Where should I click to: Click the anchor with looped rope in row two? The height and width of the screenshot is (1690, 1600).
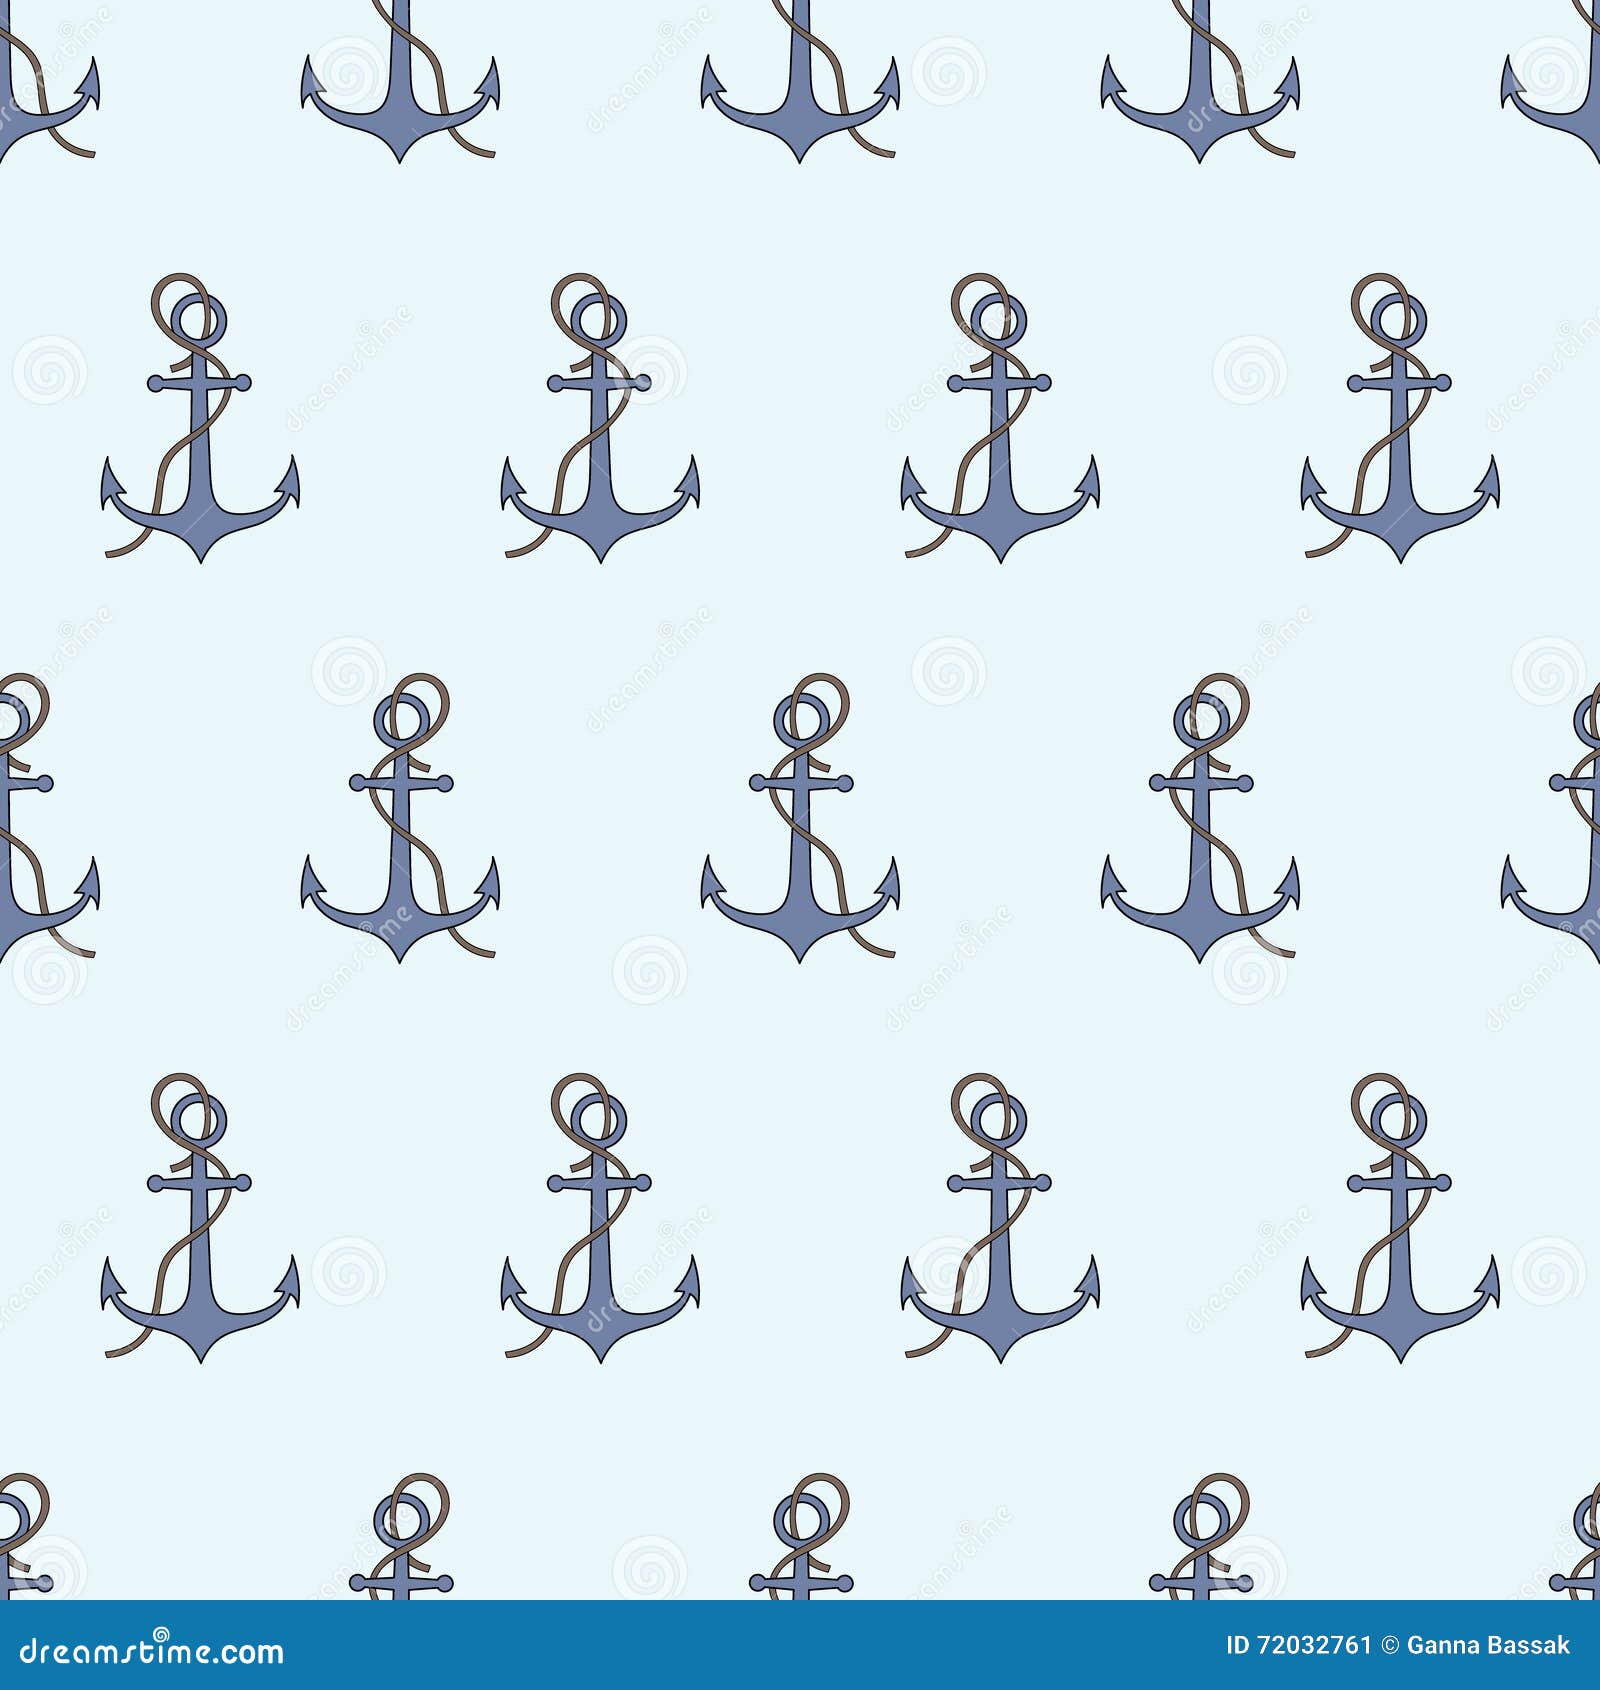tap(600, 420)
